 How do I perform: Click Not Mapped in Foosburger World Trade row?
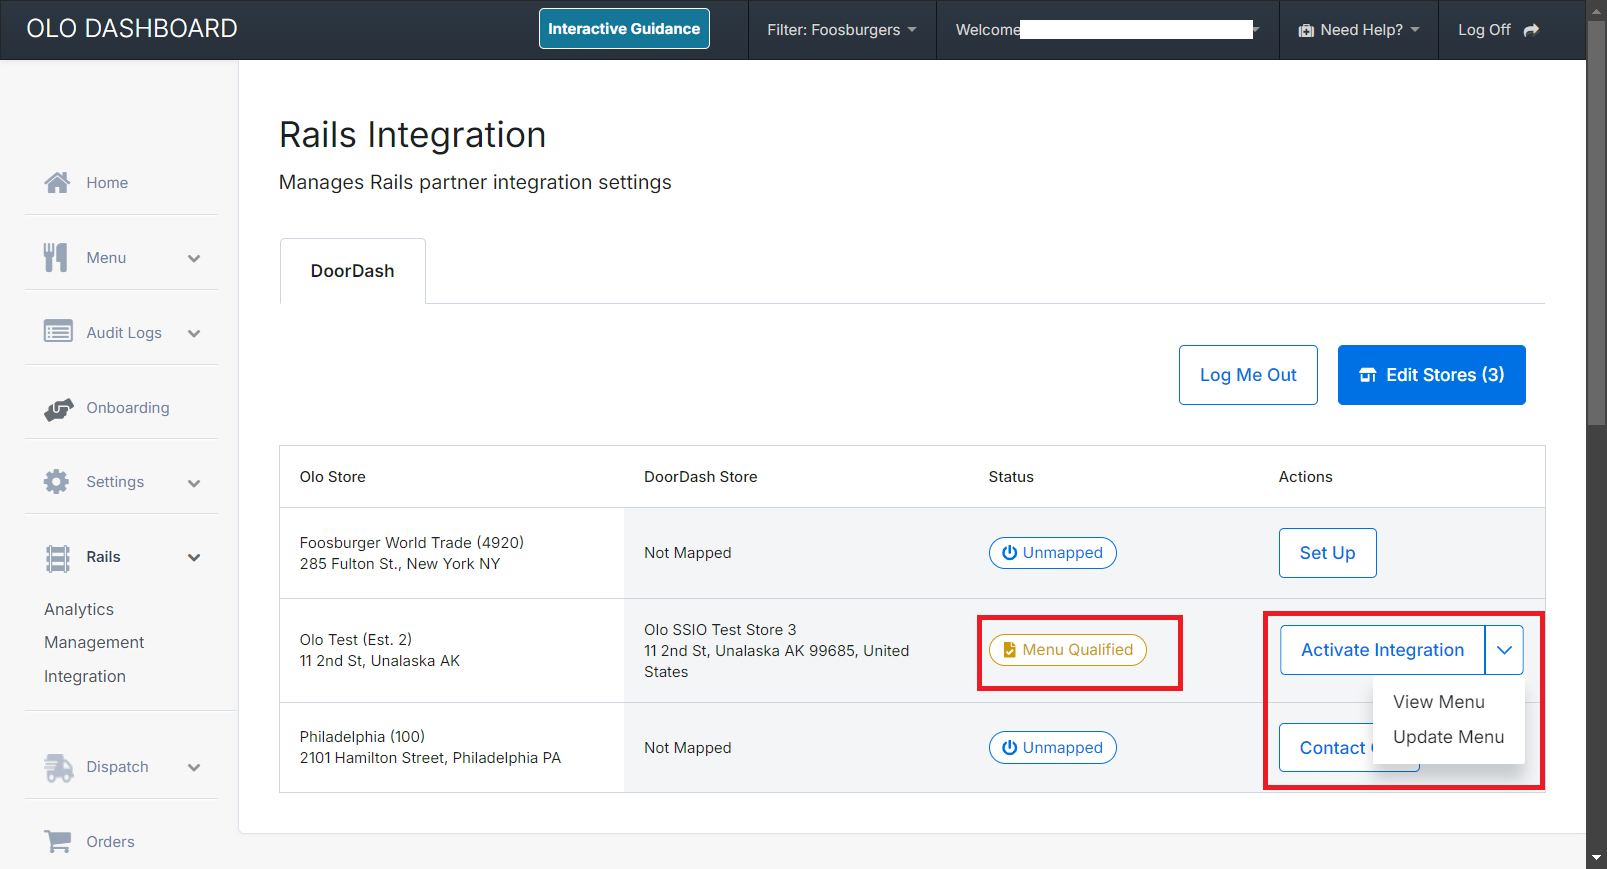point(688,553)
